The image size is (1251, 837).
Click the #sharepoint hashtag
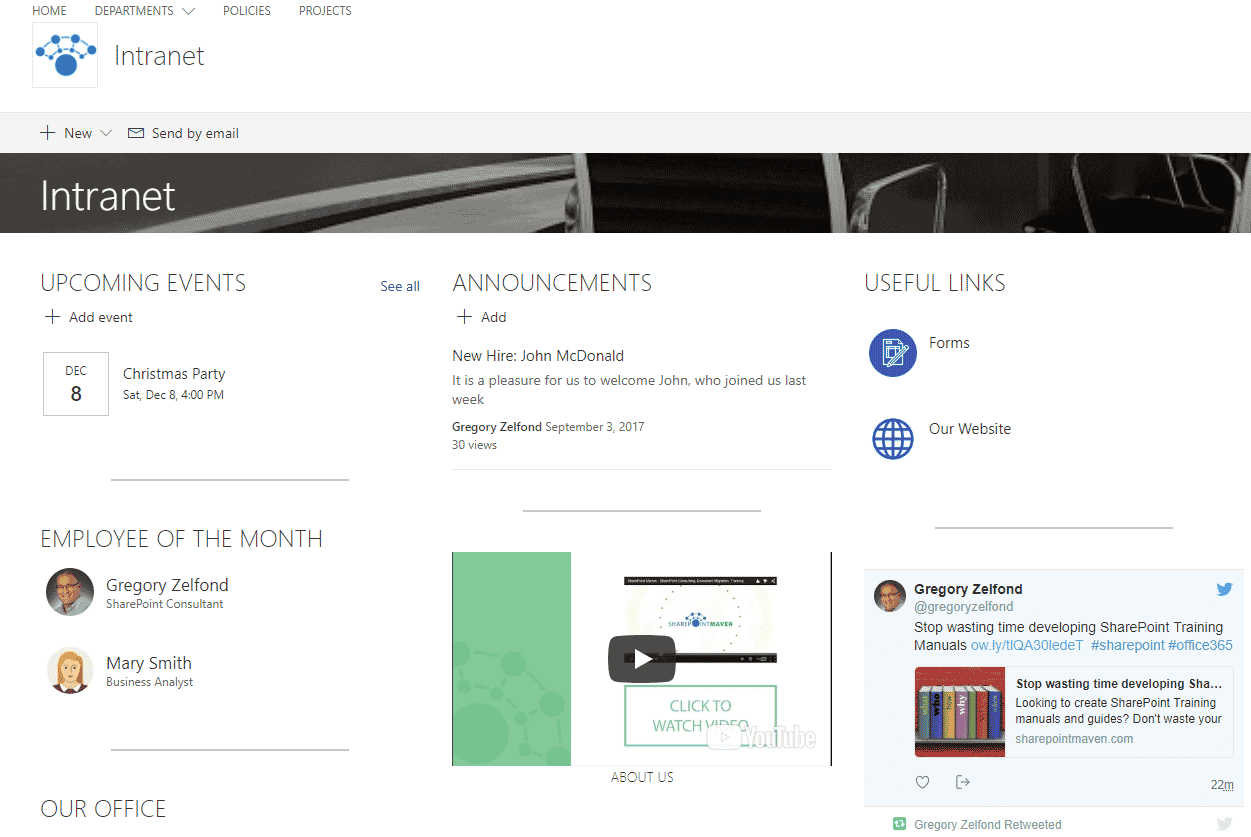coord(1127,645)
